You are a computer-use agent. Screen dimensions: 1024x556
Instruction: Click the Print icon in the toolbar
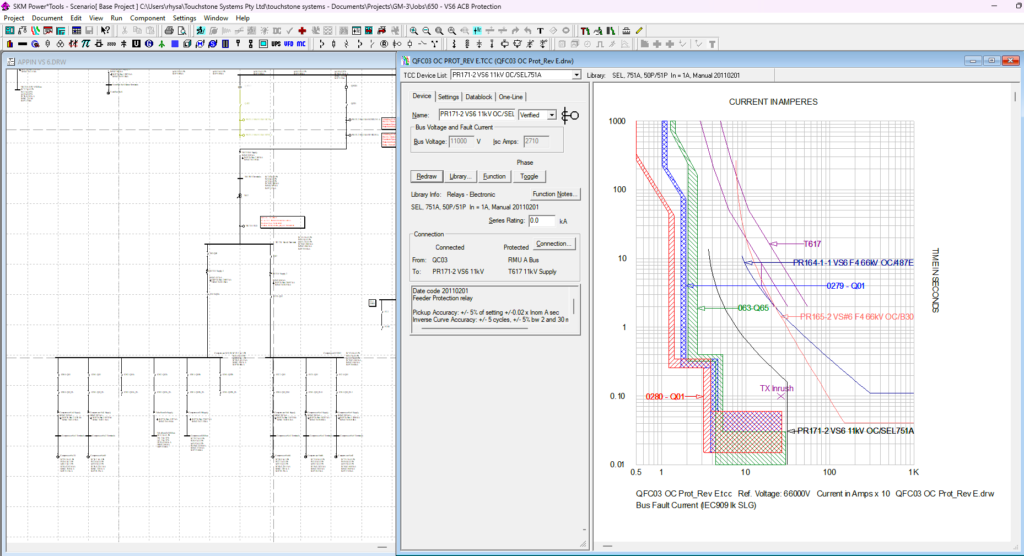click(168, 31)
